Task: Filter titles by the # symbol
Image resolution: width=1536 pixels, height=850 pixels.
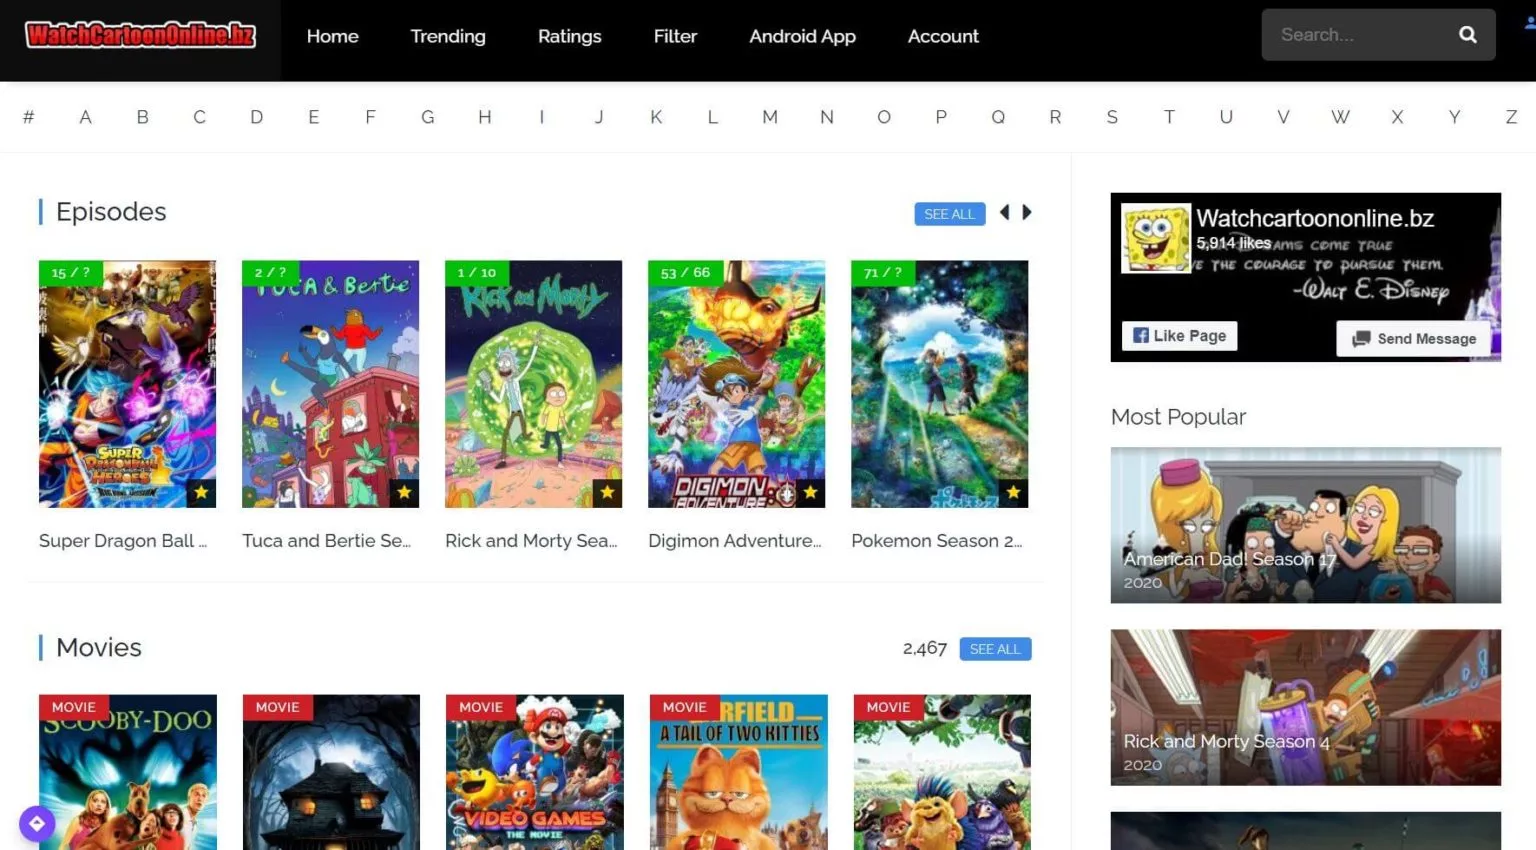Action: point(28,117)
